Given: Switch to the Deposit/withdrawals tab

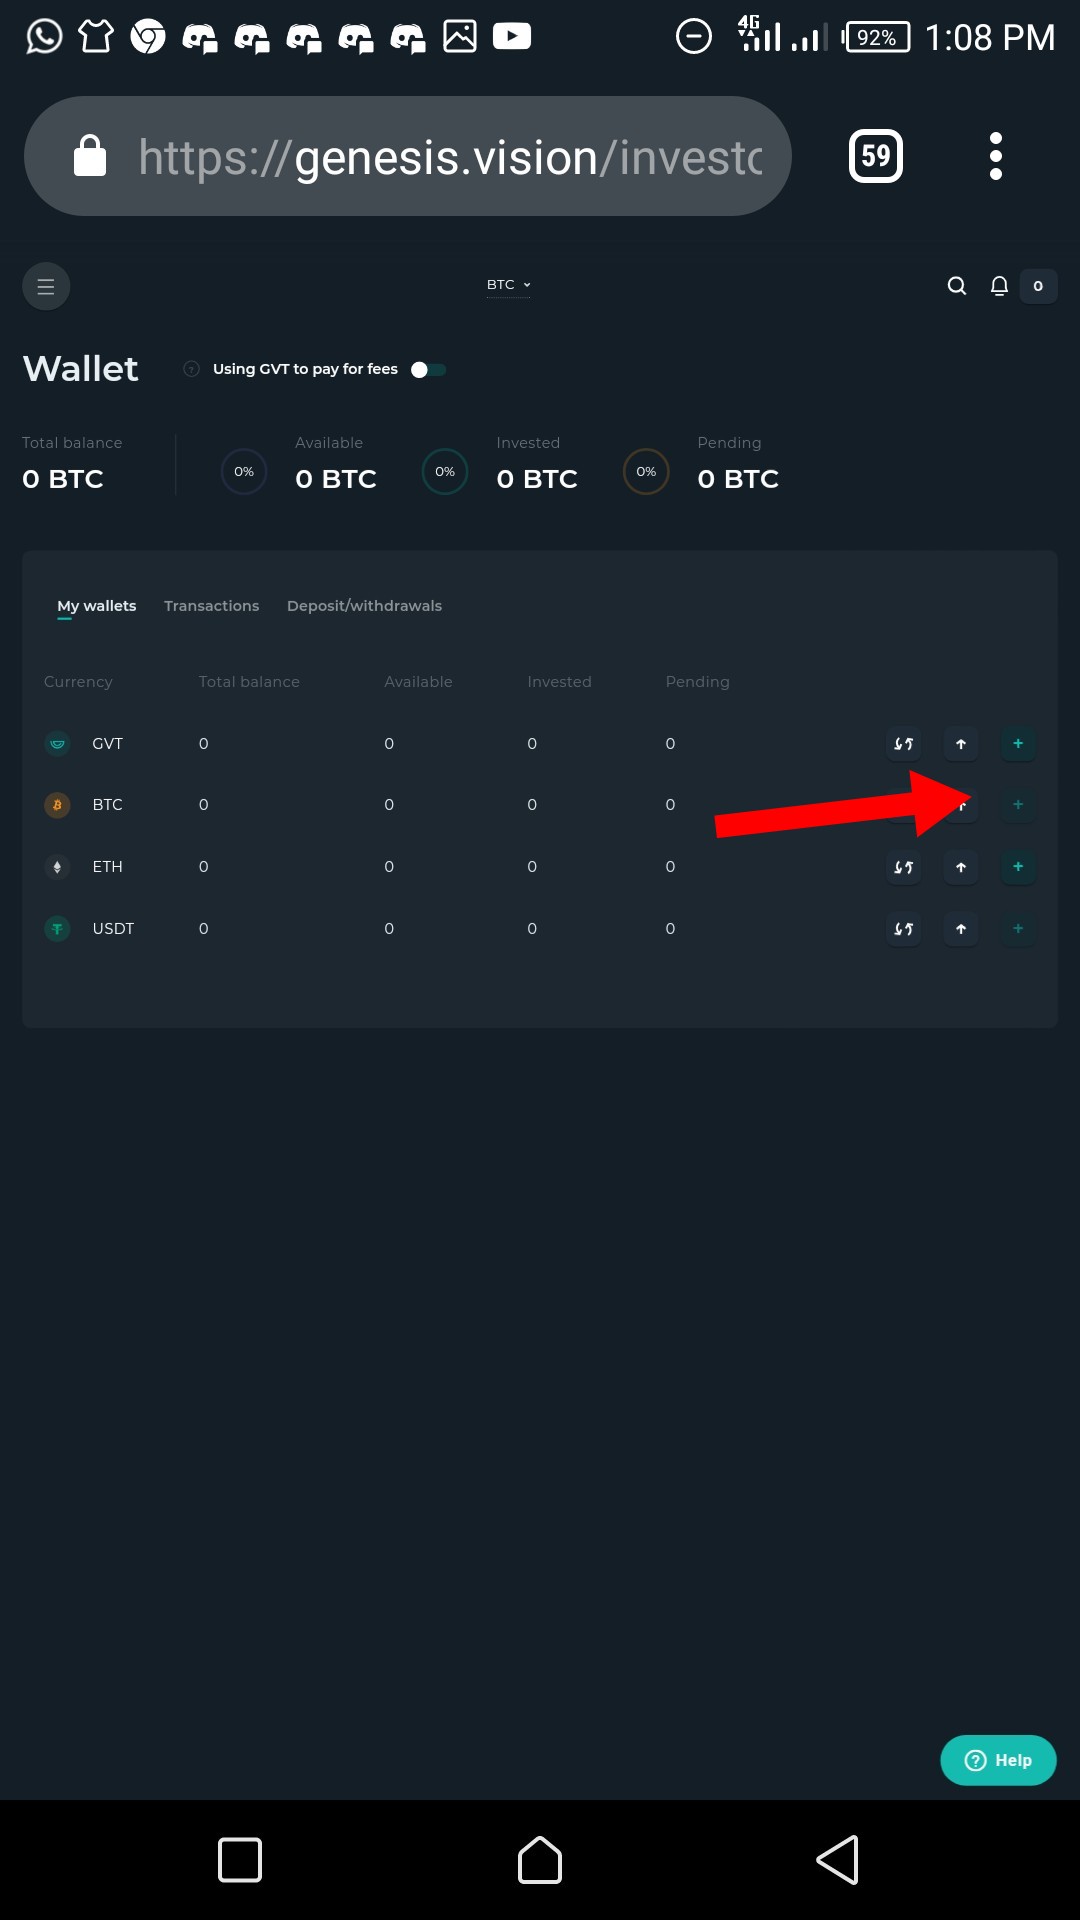Looking at the screenshot, I should tap(364, 606).
